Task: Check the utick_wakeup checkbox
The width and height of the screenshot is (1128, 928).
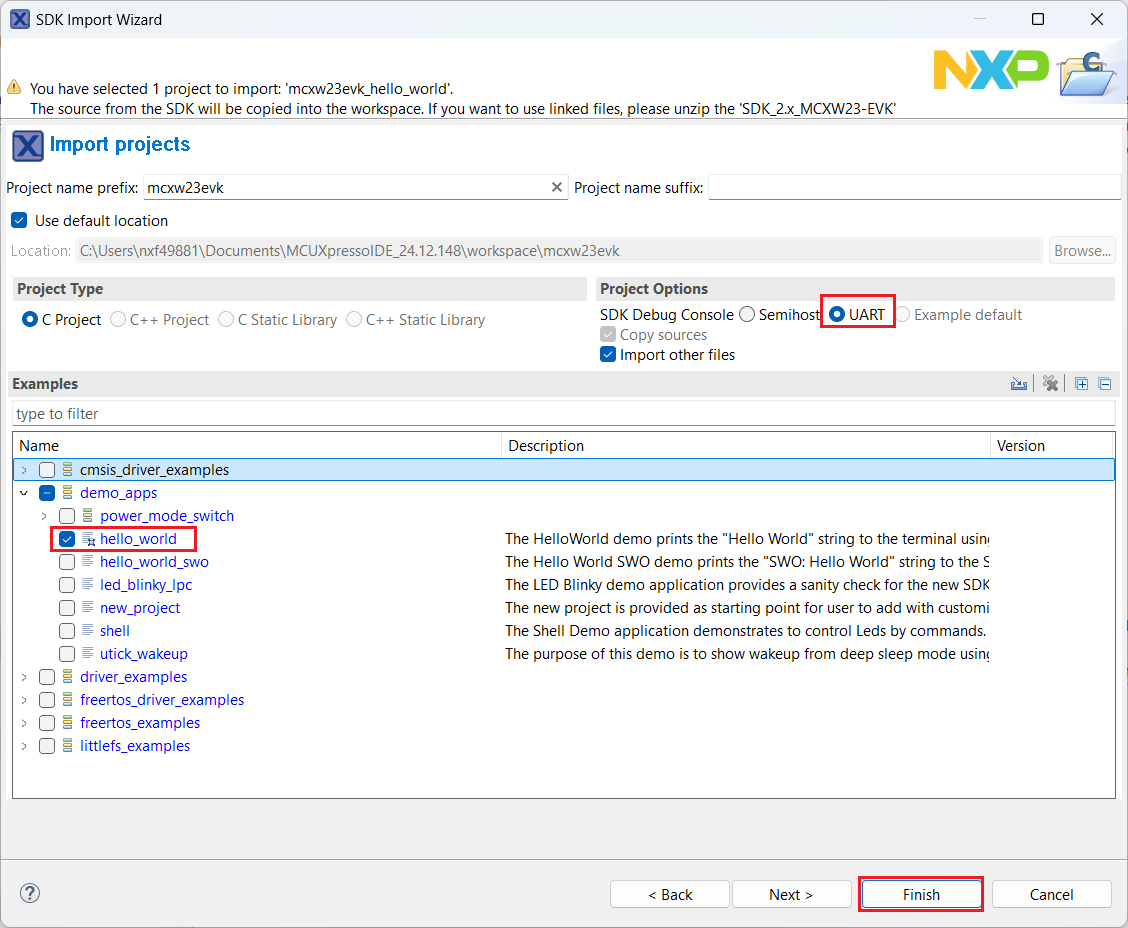Action: pyautogui.click(x=67, y=654)
